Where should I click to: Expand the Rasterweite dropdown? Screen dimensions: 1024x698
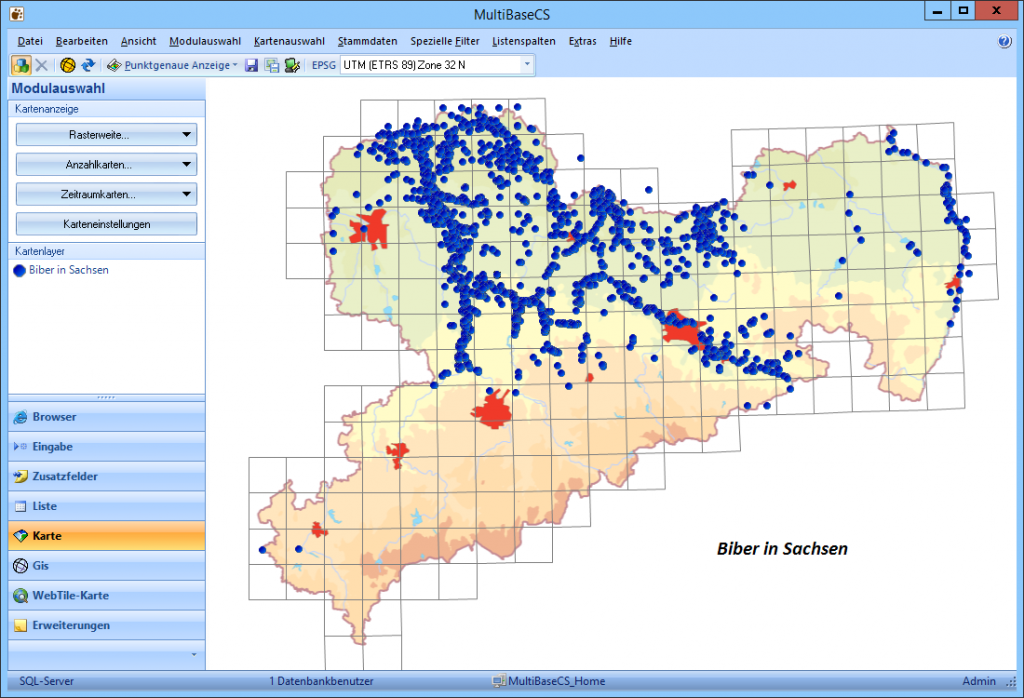106,135
